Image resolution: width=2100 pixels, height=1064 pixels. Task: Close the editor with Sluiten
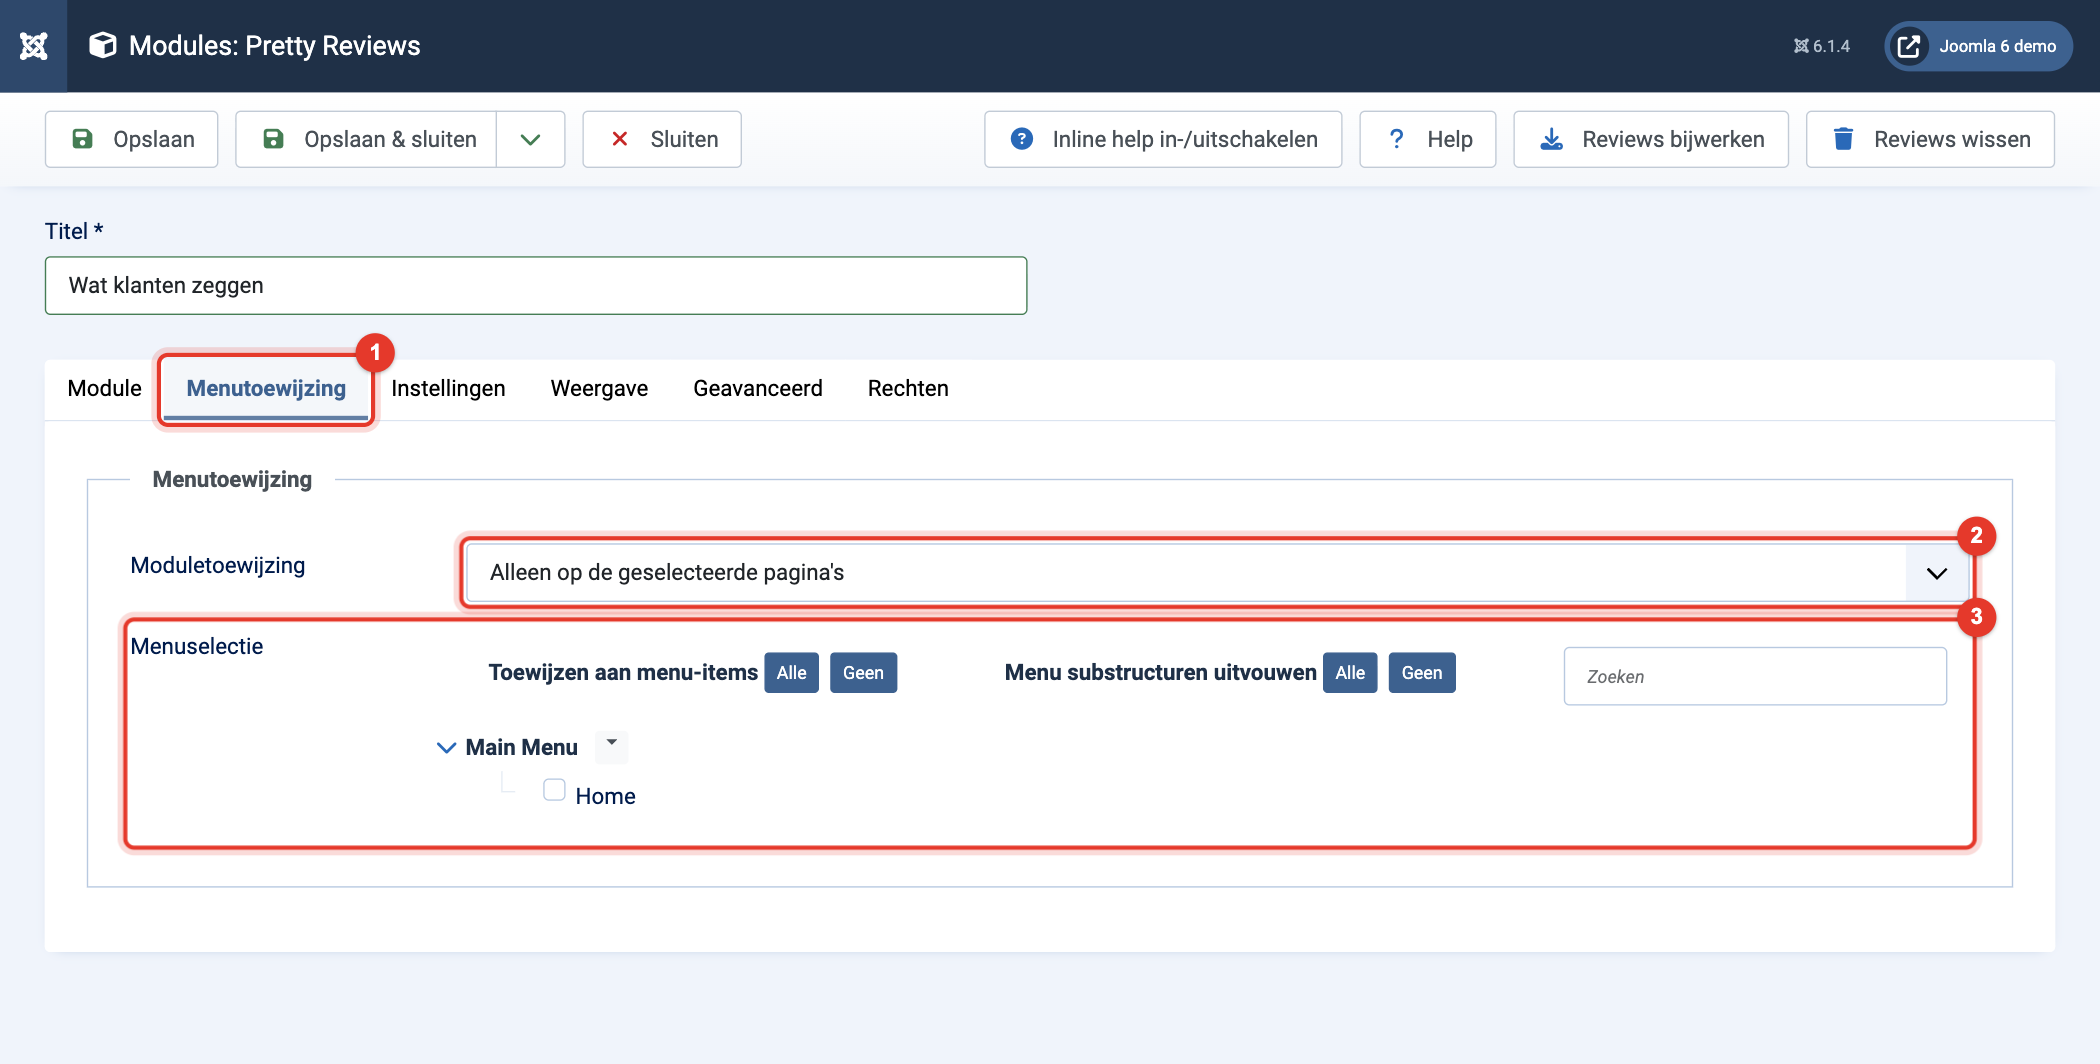click(662, 139)
